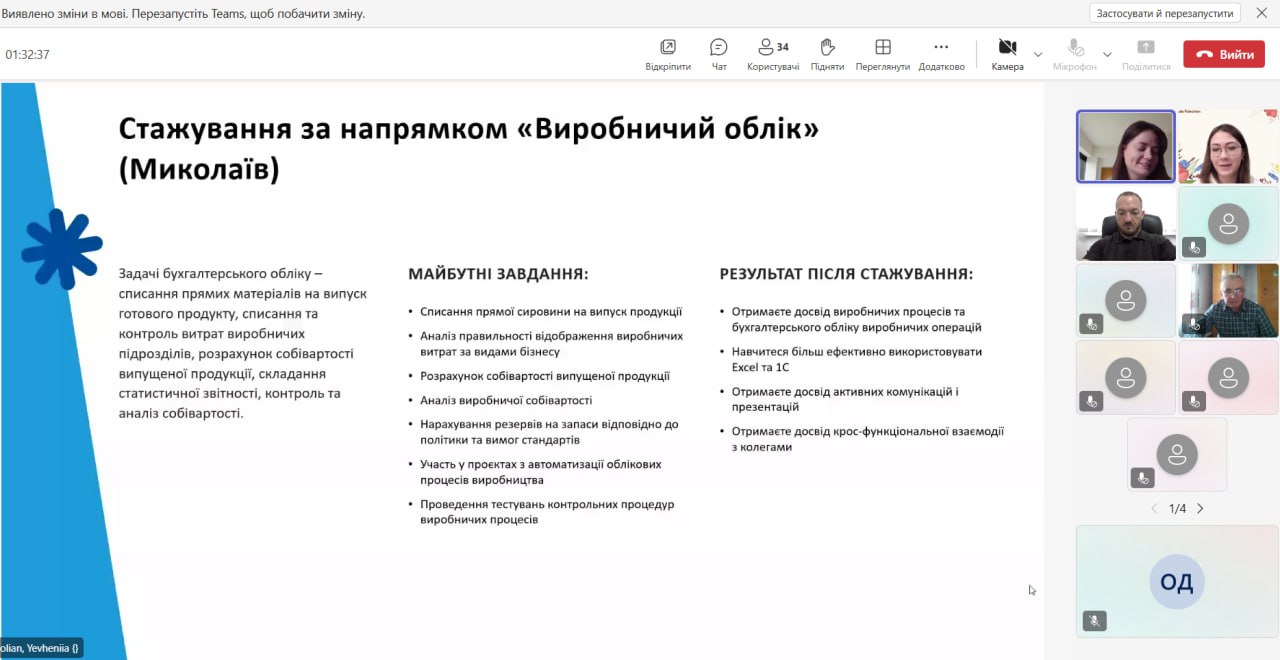This screenshot has width=1280, height=660.
Task: Click the paragraph starting Задачі бухгалтерського обліку
Action: 243,343
